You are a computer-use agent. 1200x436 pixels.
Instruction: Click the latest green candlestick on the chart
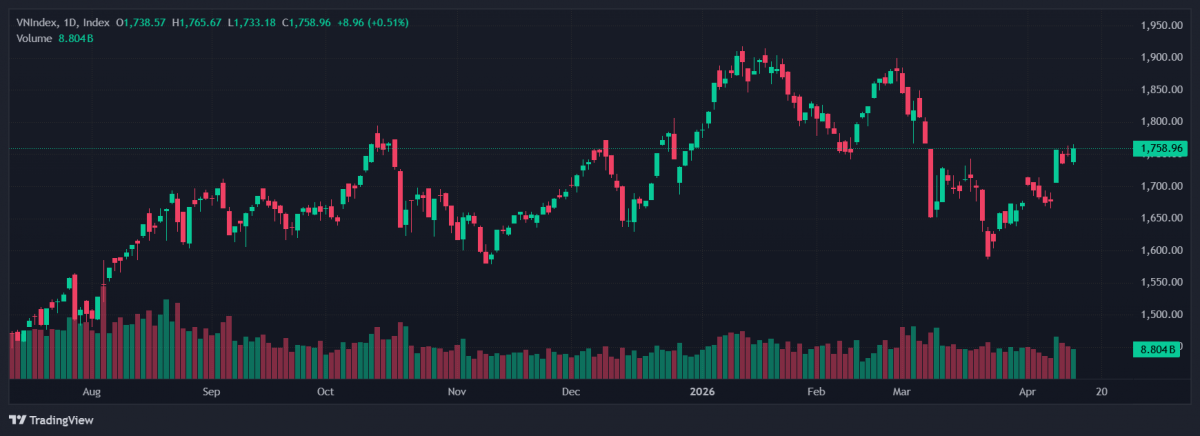tap(1074, 154)
